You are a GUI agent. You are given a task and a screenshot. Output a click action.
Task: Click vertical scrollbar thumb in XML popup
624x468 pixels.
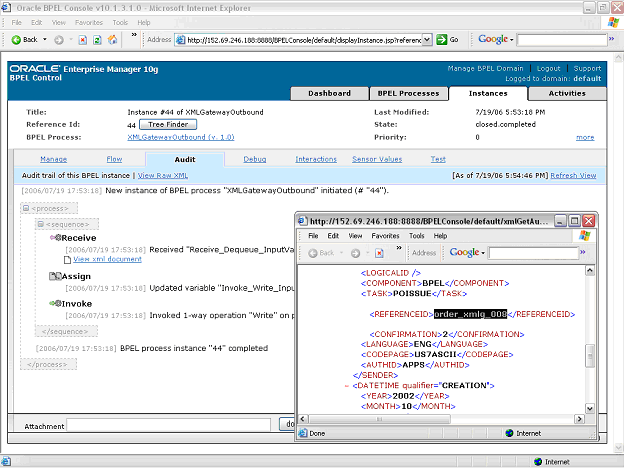coord(590,355)
